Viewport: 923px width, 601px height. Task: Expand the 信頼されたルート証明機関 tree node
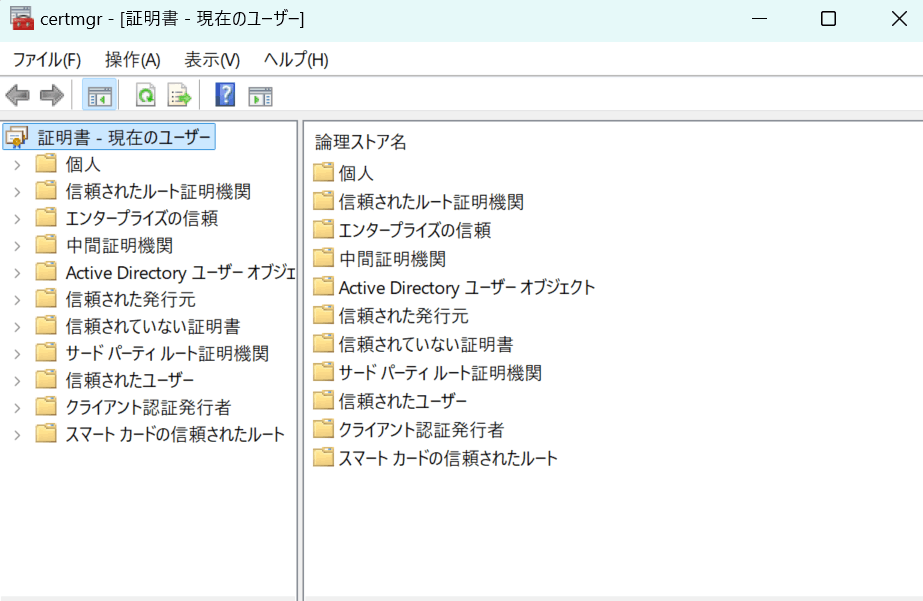(x=17, y=192)
